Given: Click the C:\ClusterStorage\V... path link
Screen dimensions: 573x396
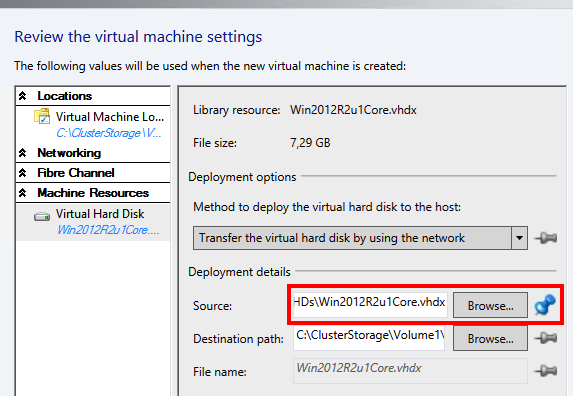Looking at the screenshot, I should [109, 133].
